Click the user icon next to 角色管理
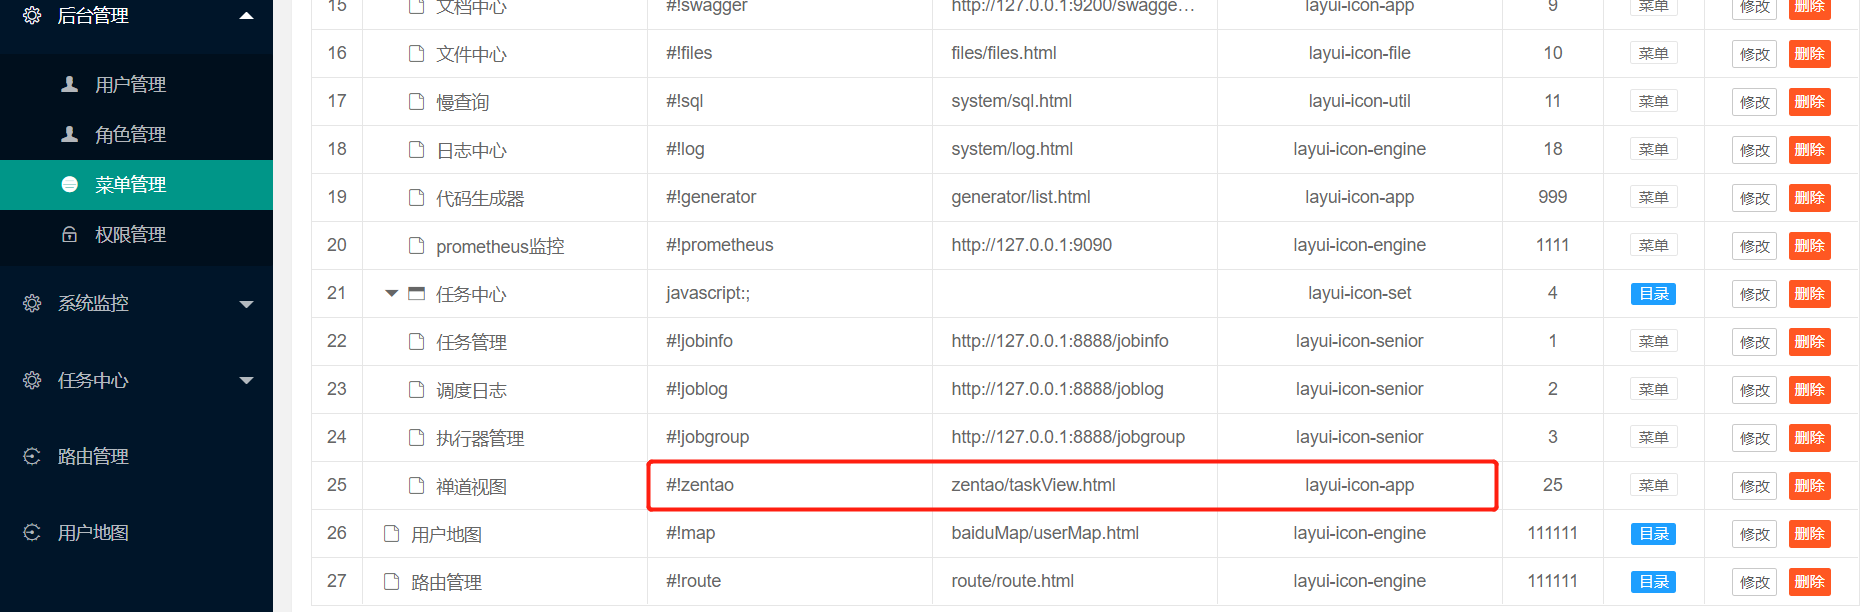The height and width of the screenshot is (612, 1860). [69, 134]
